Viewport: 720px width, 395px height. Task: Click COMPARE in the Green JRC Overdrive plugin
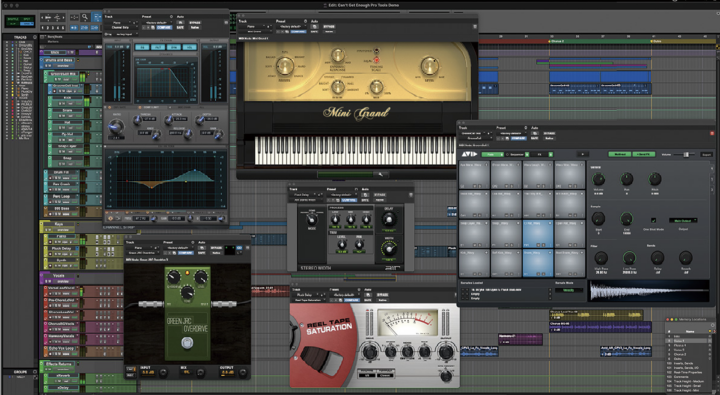coord(186,253)
